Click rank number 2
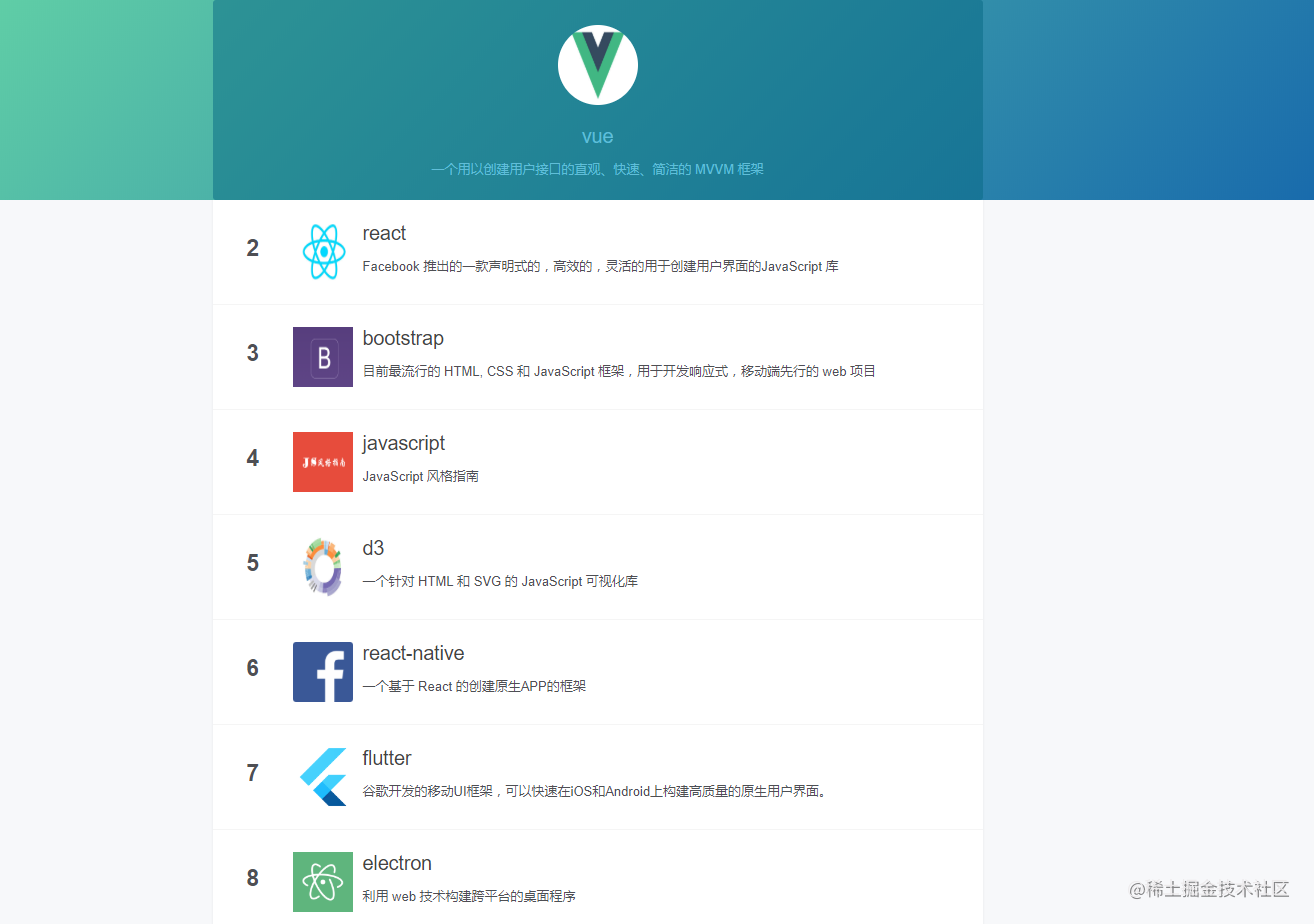The height and width of the screenshot is (924, 1314). [x=253, y=248]
